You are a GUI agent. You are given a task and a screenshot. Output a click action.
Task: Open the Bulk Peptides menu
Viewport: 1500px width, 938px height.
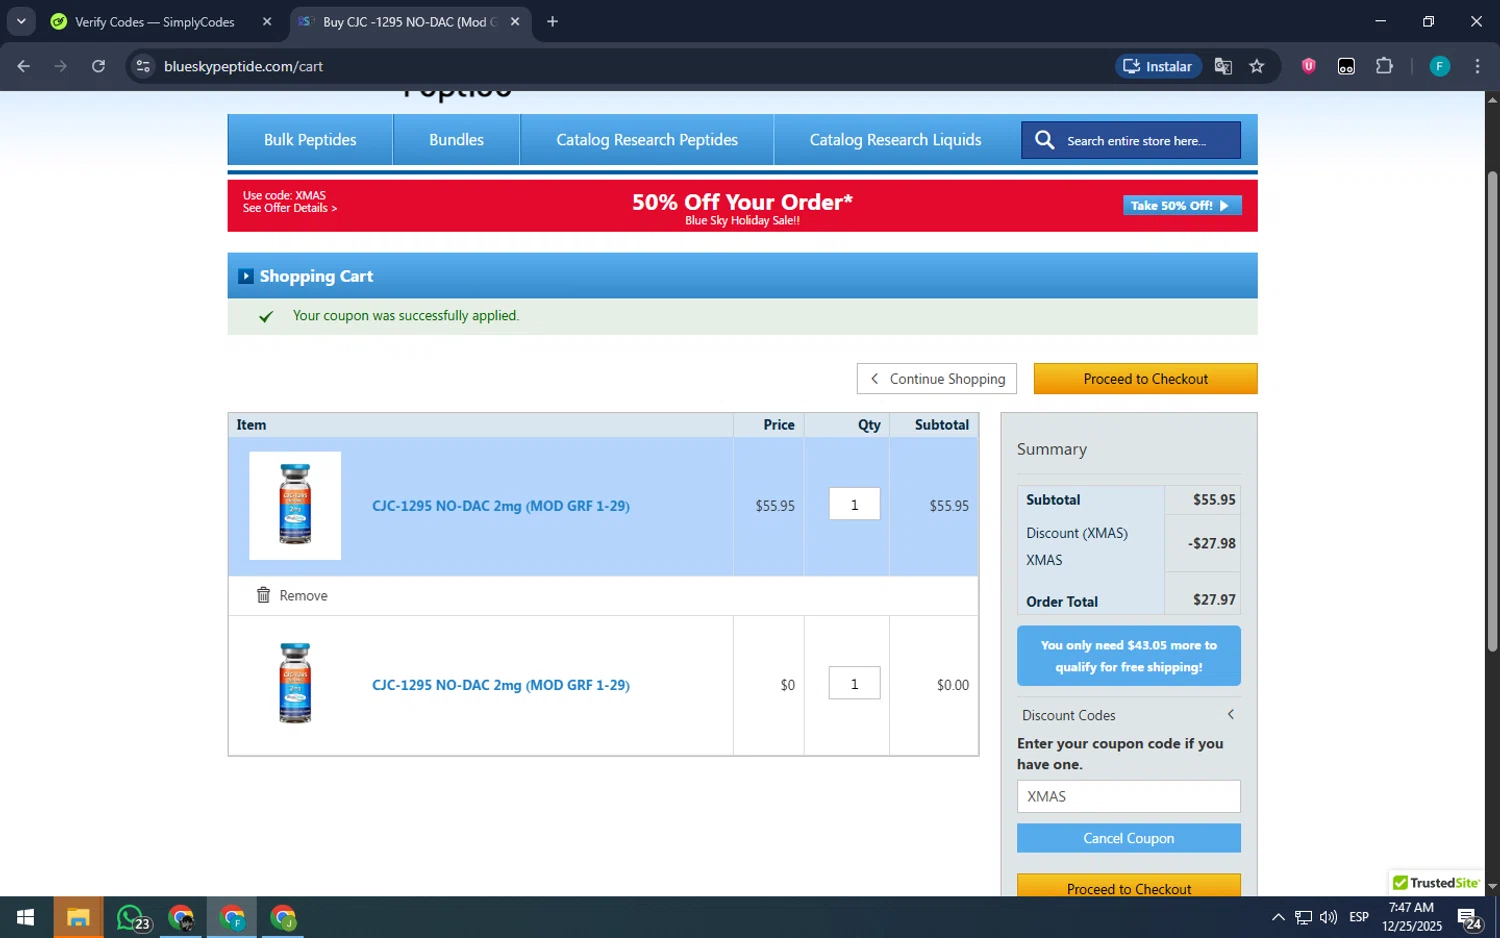point(310,140)
